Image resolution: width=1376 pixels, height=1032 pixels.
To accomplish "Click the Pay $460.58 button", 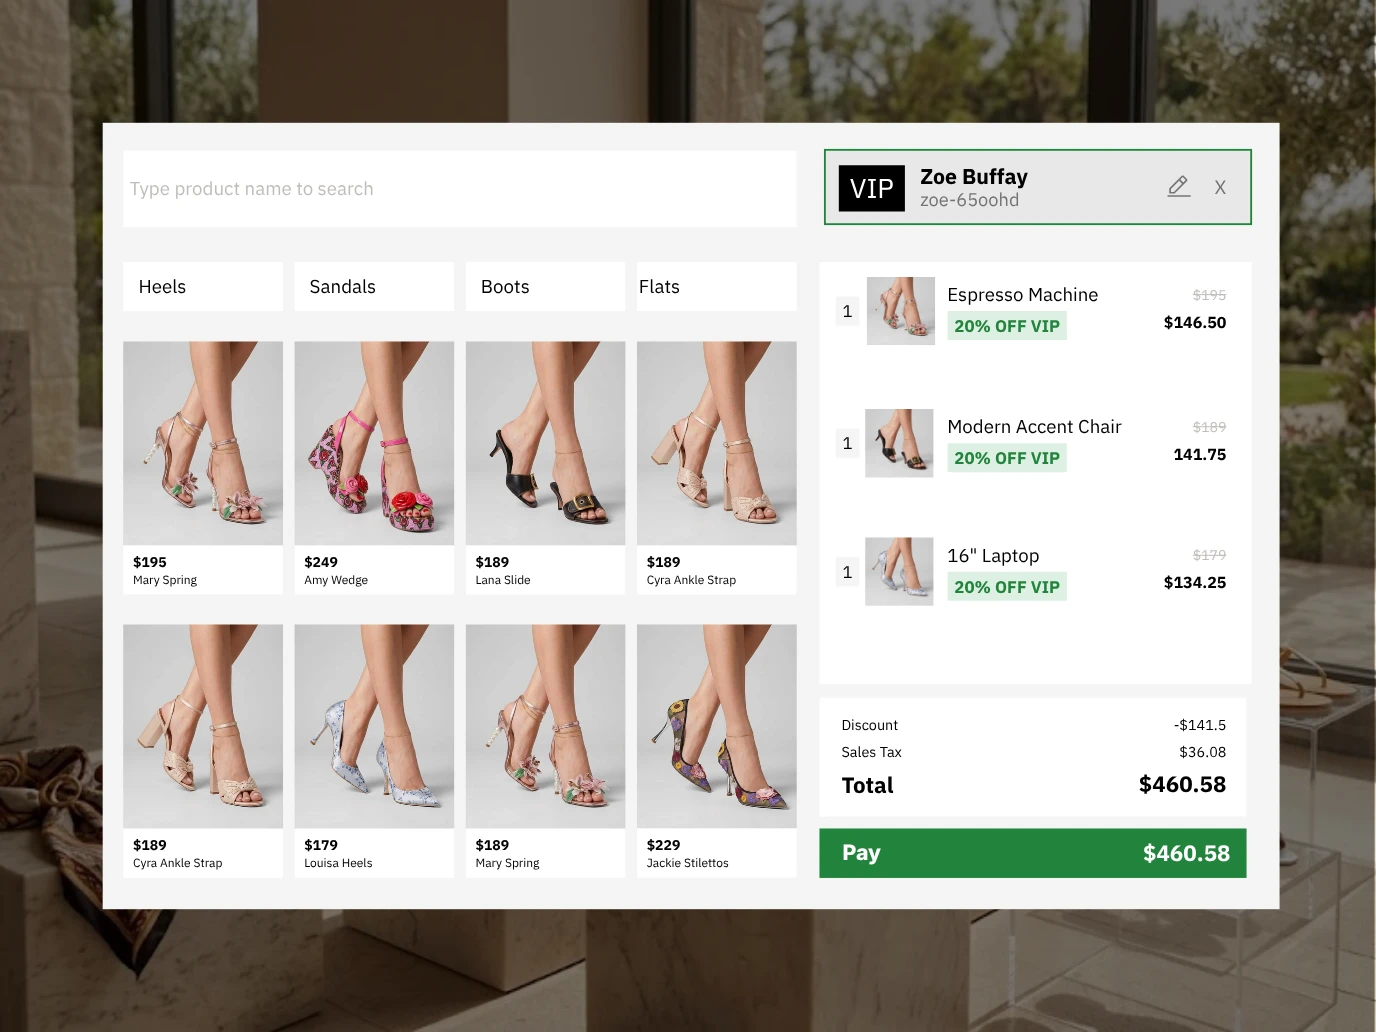I will [x=1033, y=853].
